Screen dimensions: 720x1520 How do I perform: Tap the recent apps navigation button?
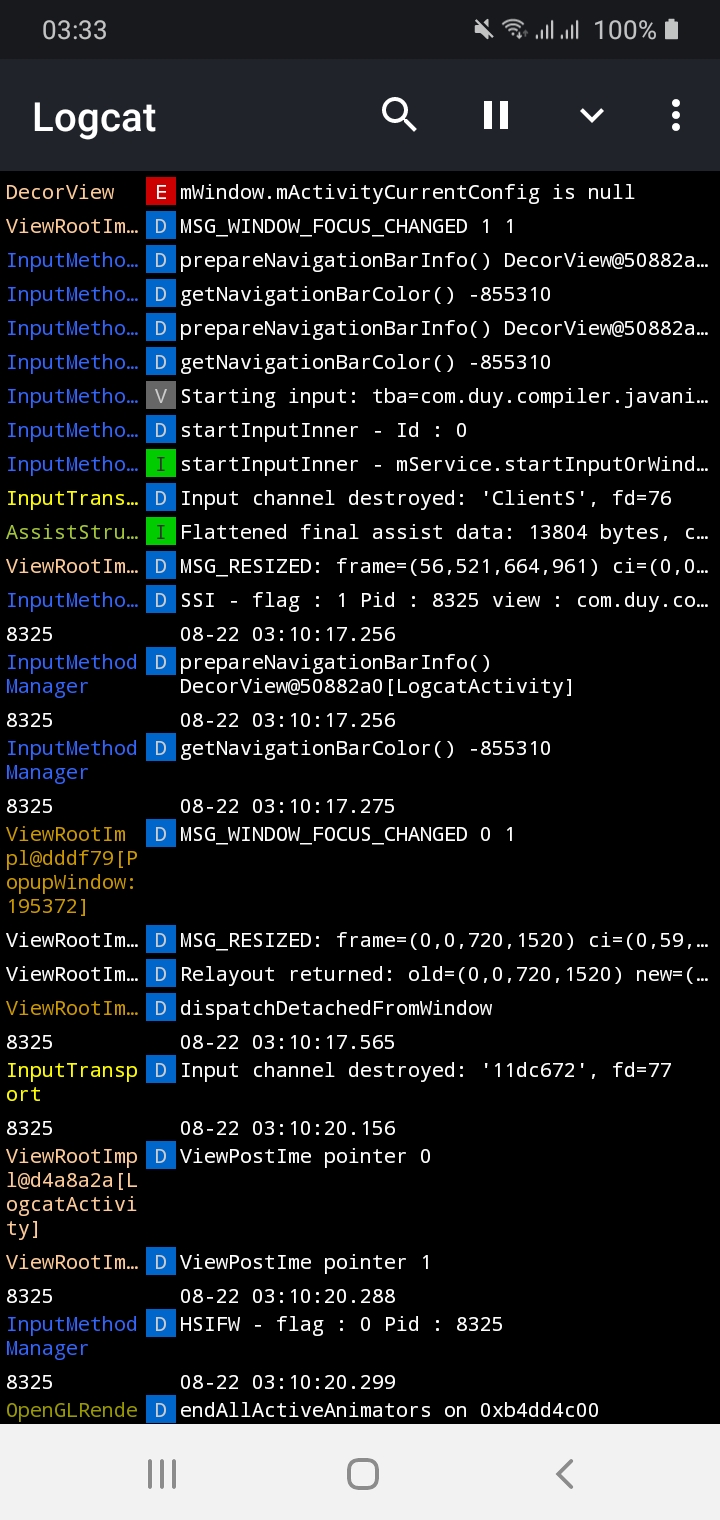[161, 1473]
